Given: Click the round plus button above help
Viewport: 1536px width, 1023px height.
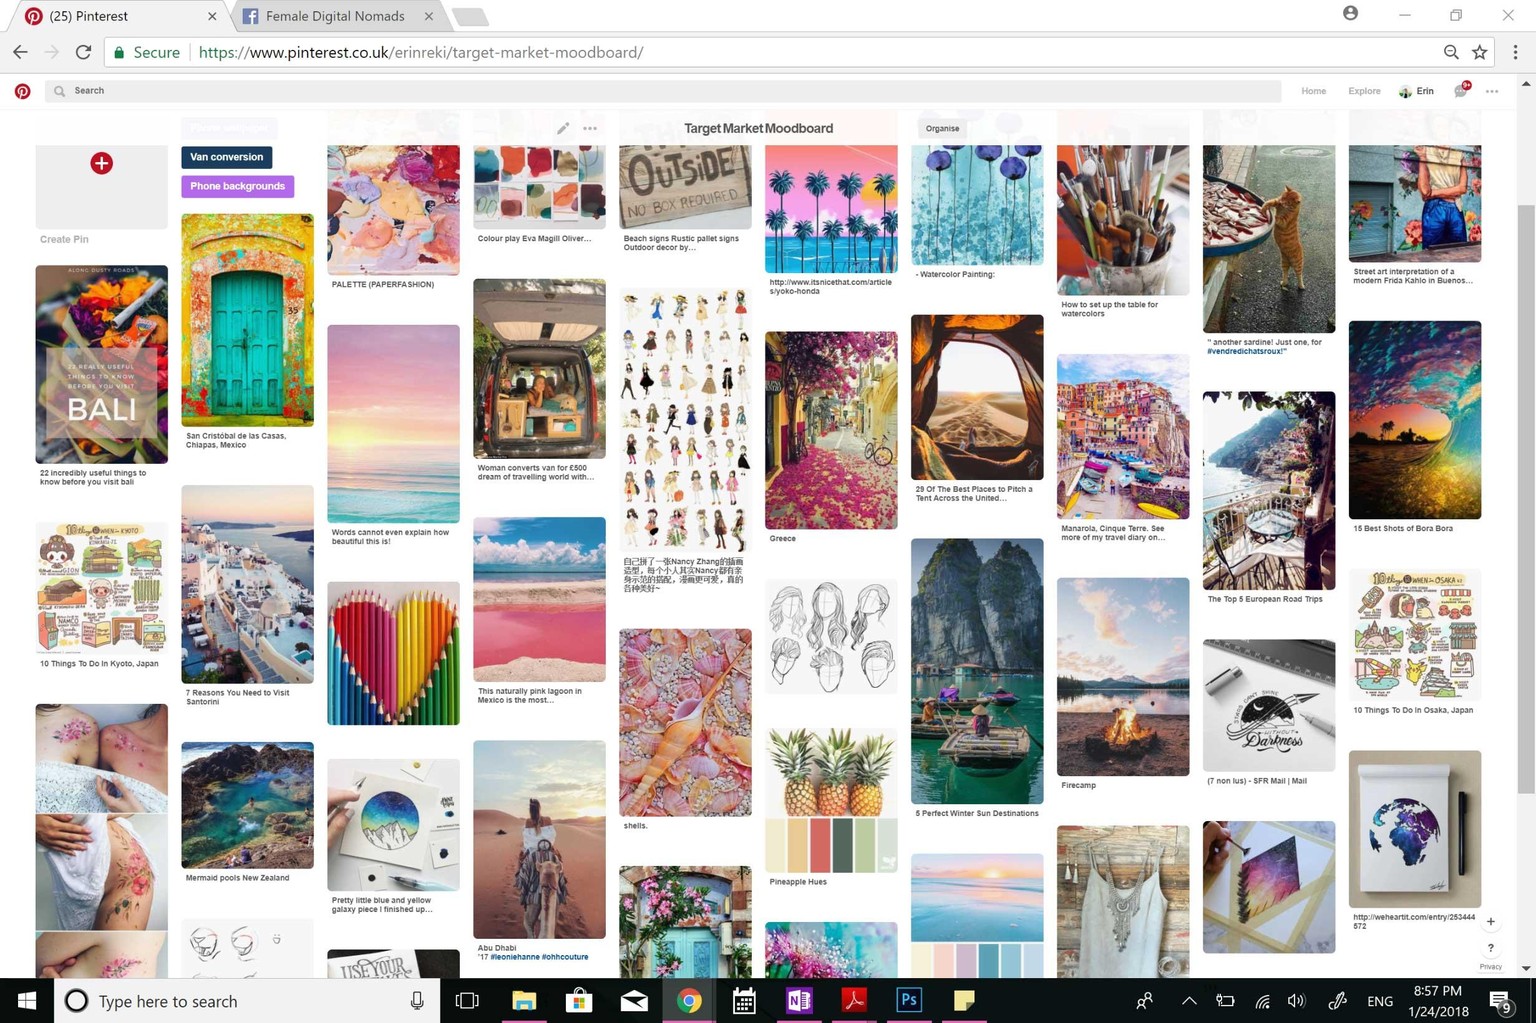Looking at the screenshot, I should coord(1490,921).
